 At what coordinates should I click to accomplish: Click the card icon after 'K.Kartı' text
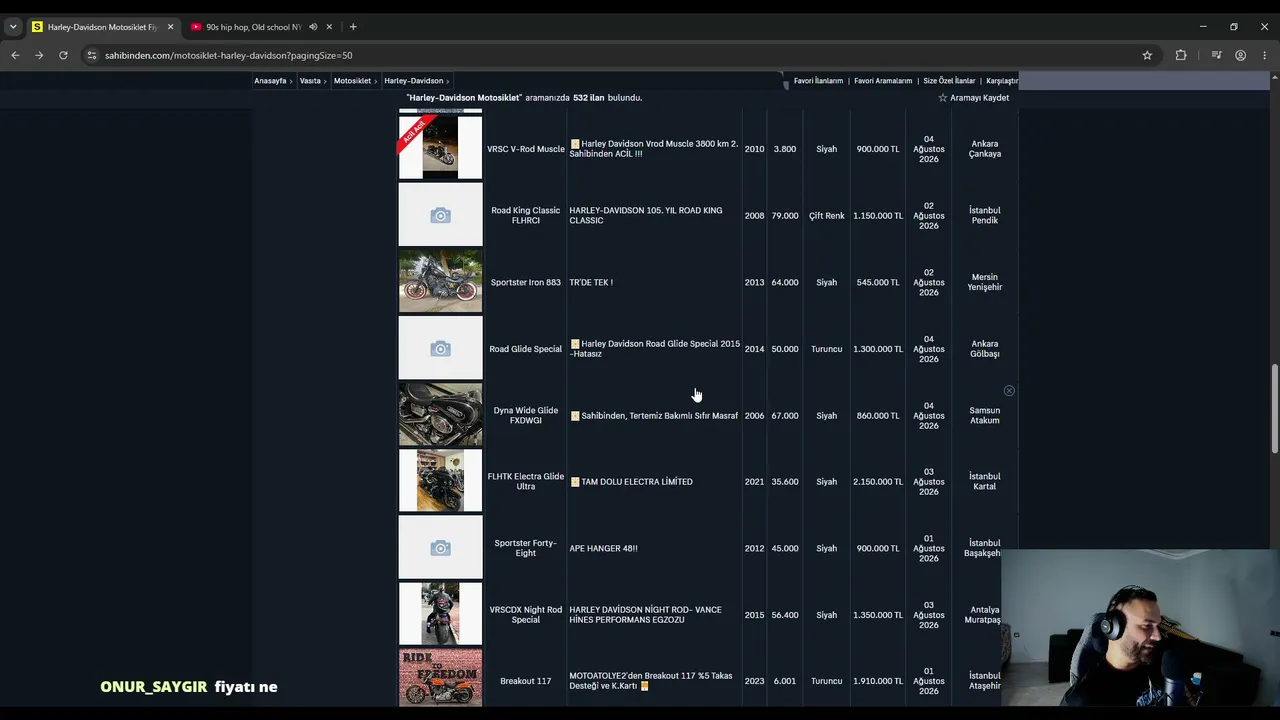[x=645, y=686]
